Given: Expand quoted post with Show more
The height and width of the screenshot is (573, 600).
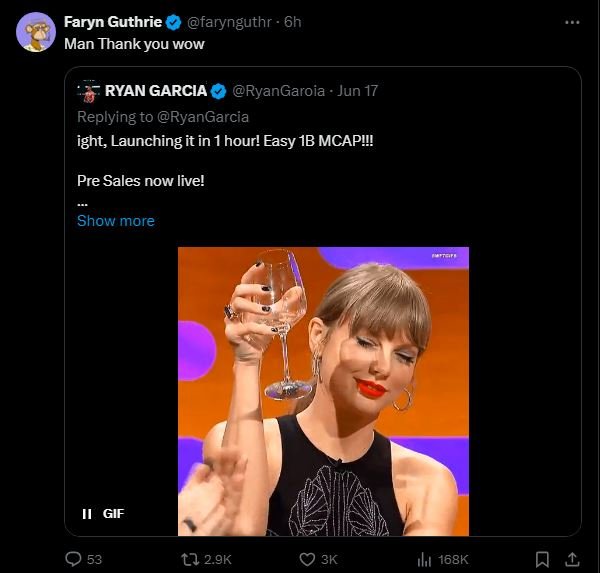Looking at the screenshot, I should pos(116,221).
